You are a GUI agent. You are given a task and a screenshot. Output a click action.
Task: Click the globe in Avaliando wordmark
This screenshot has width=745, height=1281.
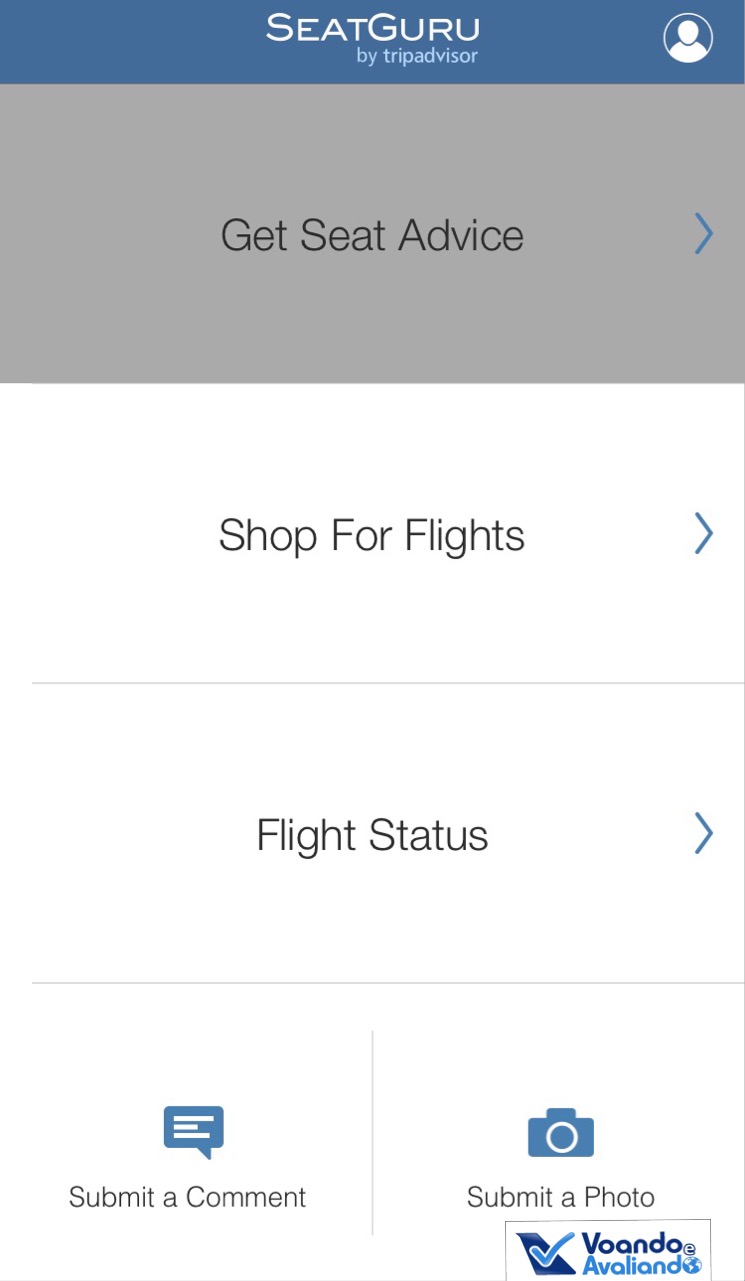(x=692, y=1265)
